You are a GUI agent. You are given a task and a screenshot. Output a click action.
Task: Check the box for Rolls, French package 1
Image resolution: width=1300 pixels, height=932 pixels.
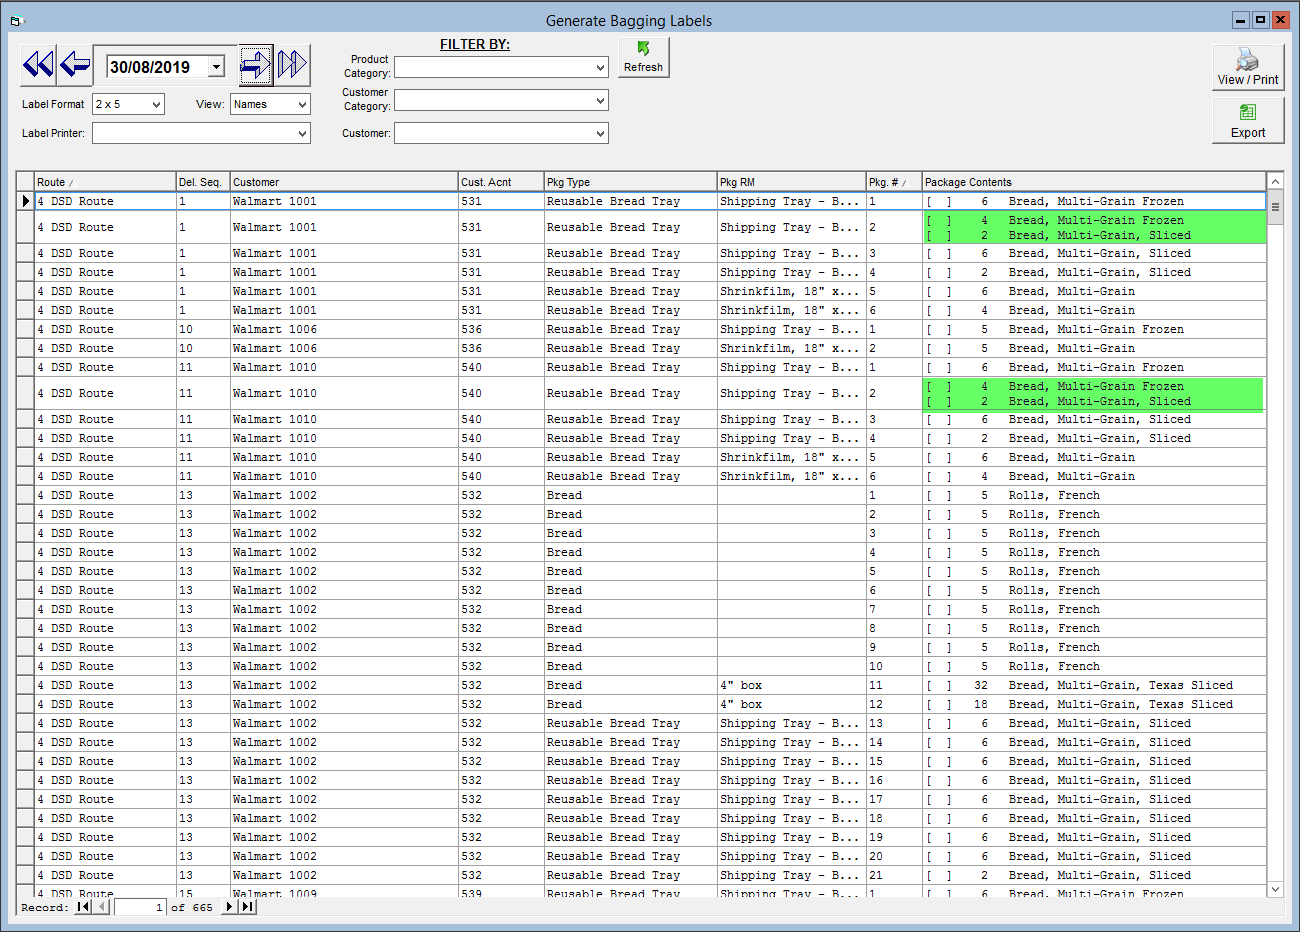click(x=938, y=495)
